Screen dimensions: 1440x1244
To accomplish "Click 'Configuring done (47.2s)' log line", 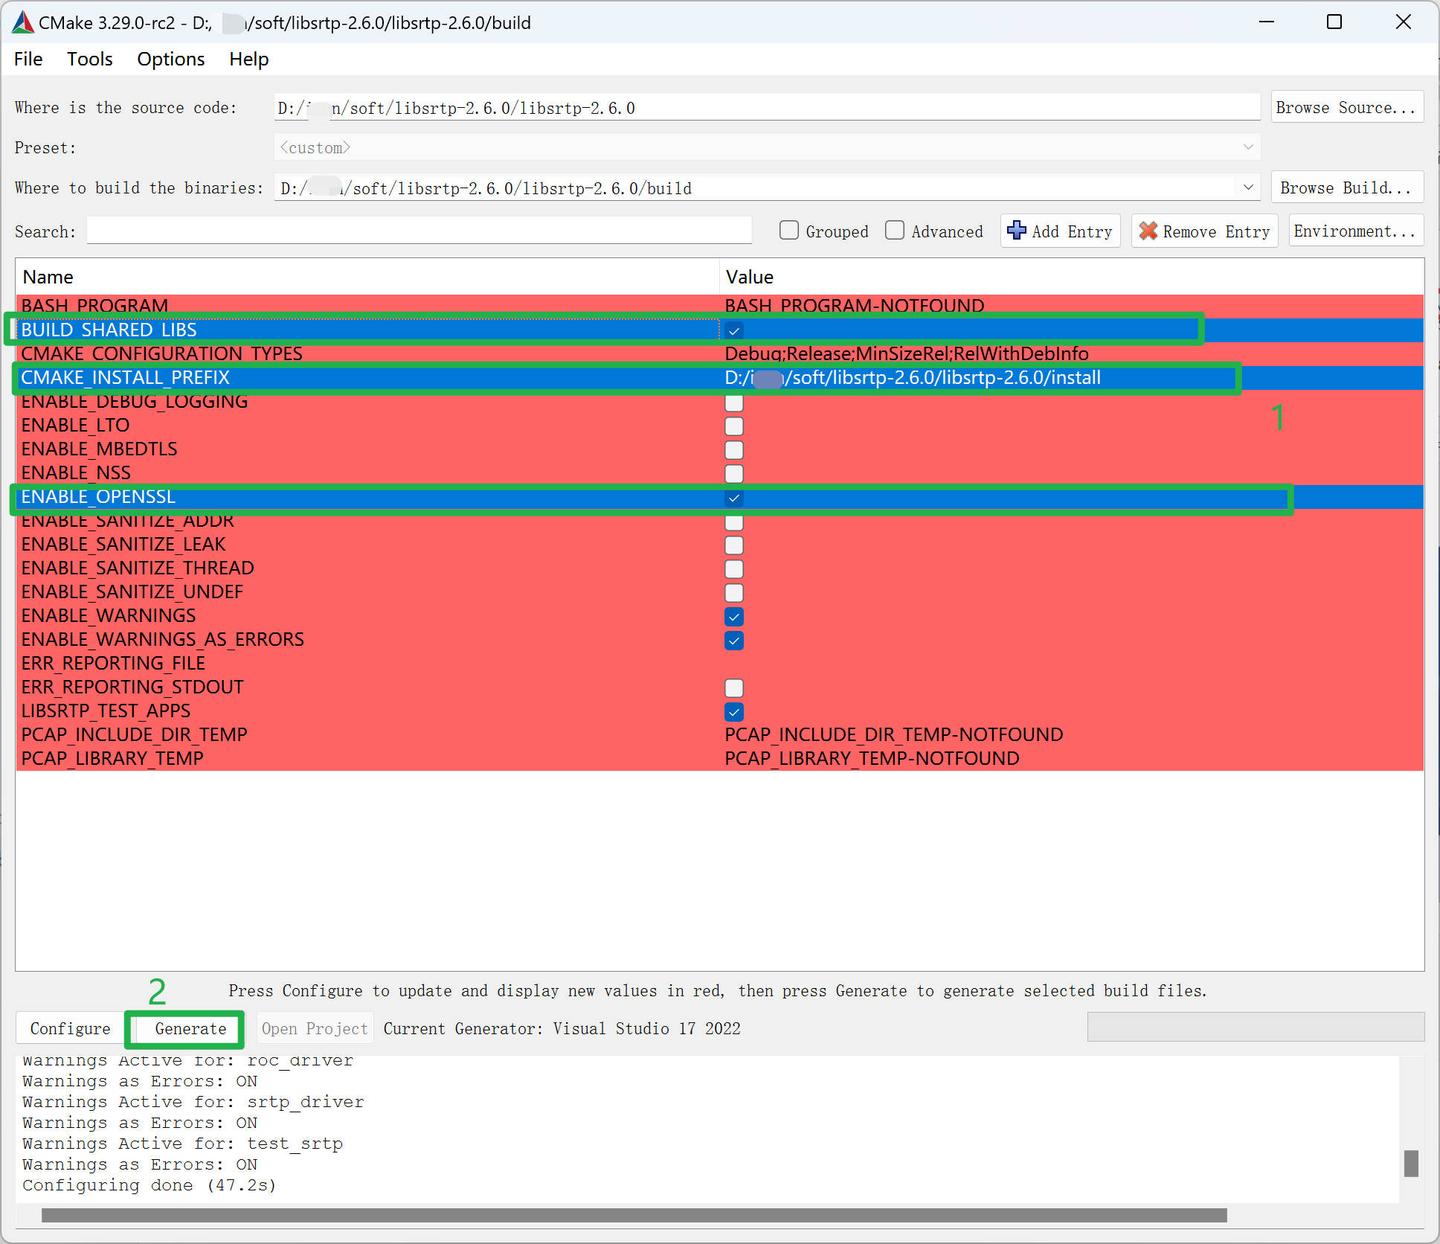I will click(x=149, y=1185).
